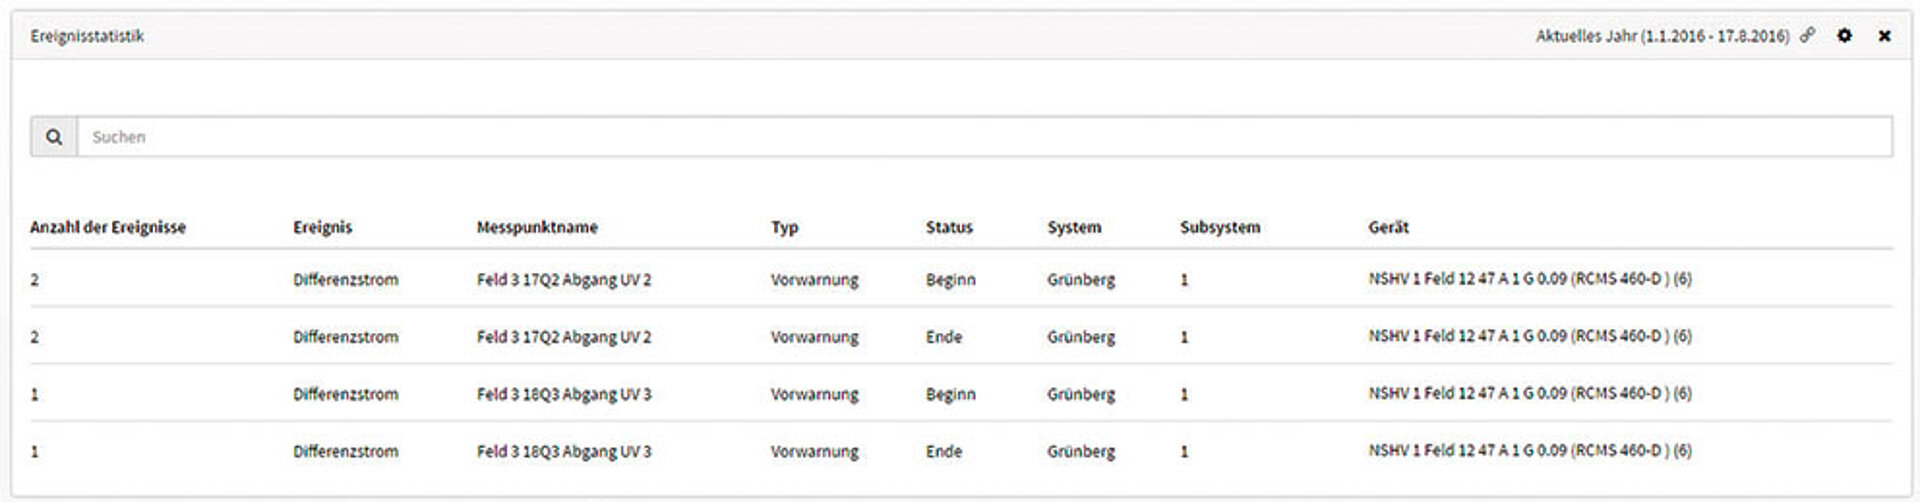Sort table by Ereignis column header
1920x502 pixels.
point(322,227)
